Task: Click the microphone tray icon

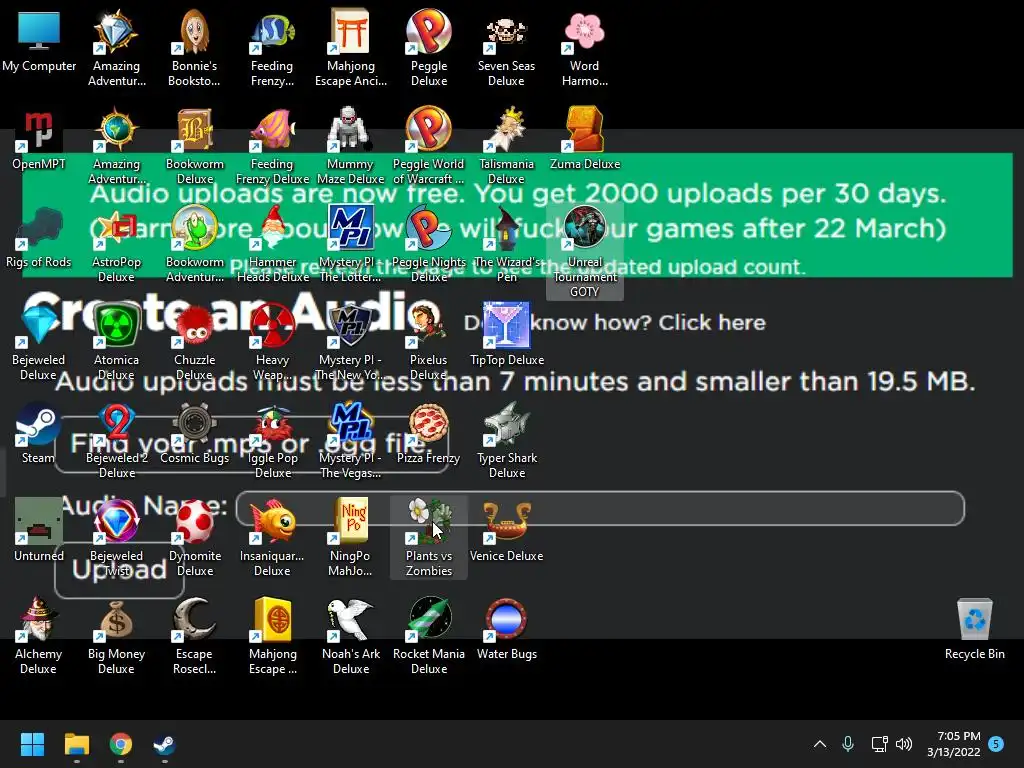Action: (x=848, y=744)
